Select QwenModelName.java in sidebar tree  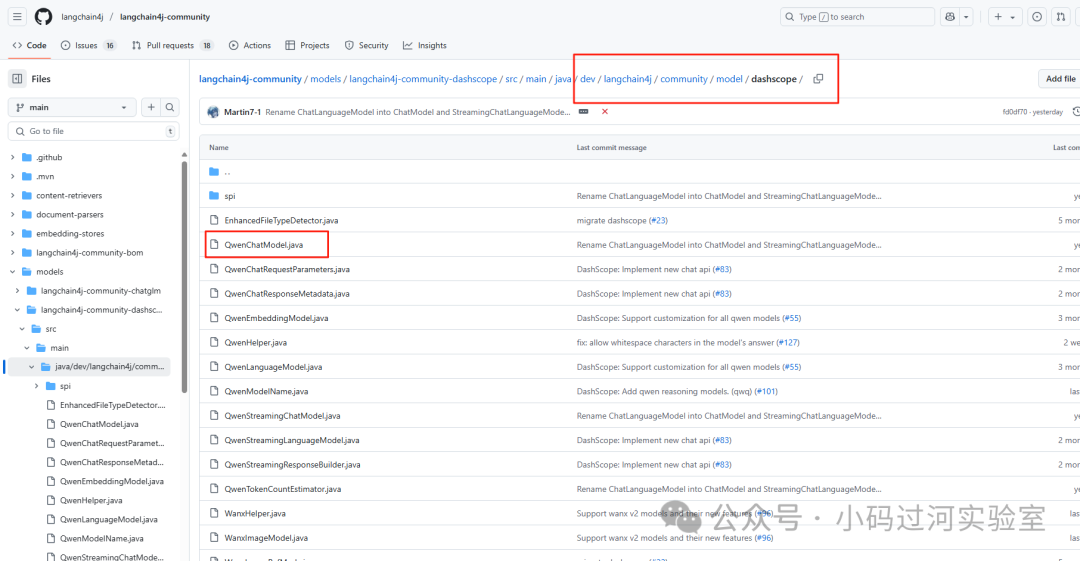[101, 538]
